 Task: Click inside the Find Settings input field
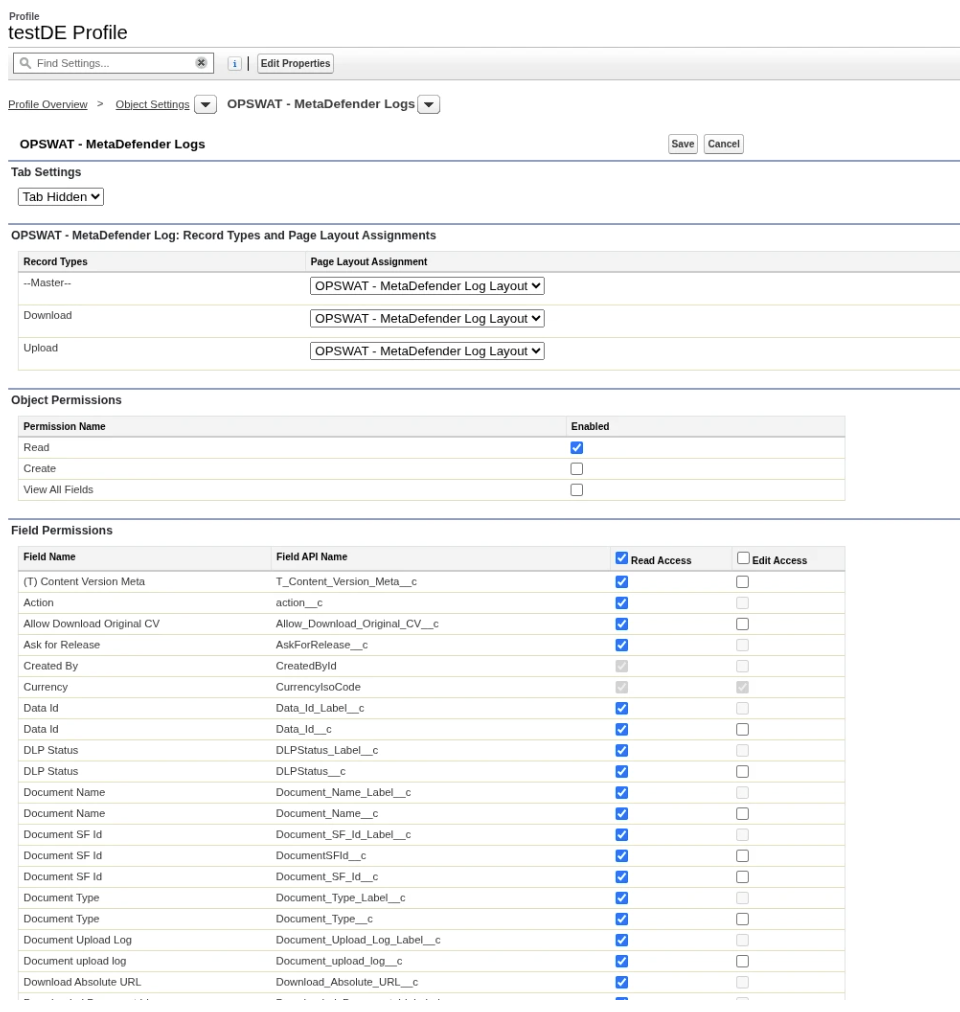pyautogui.click(x=110, y=63)
